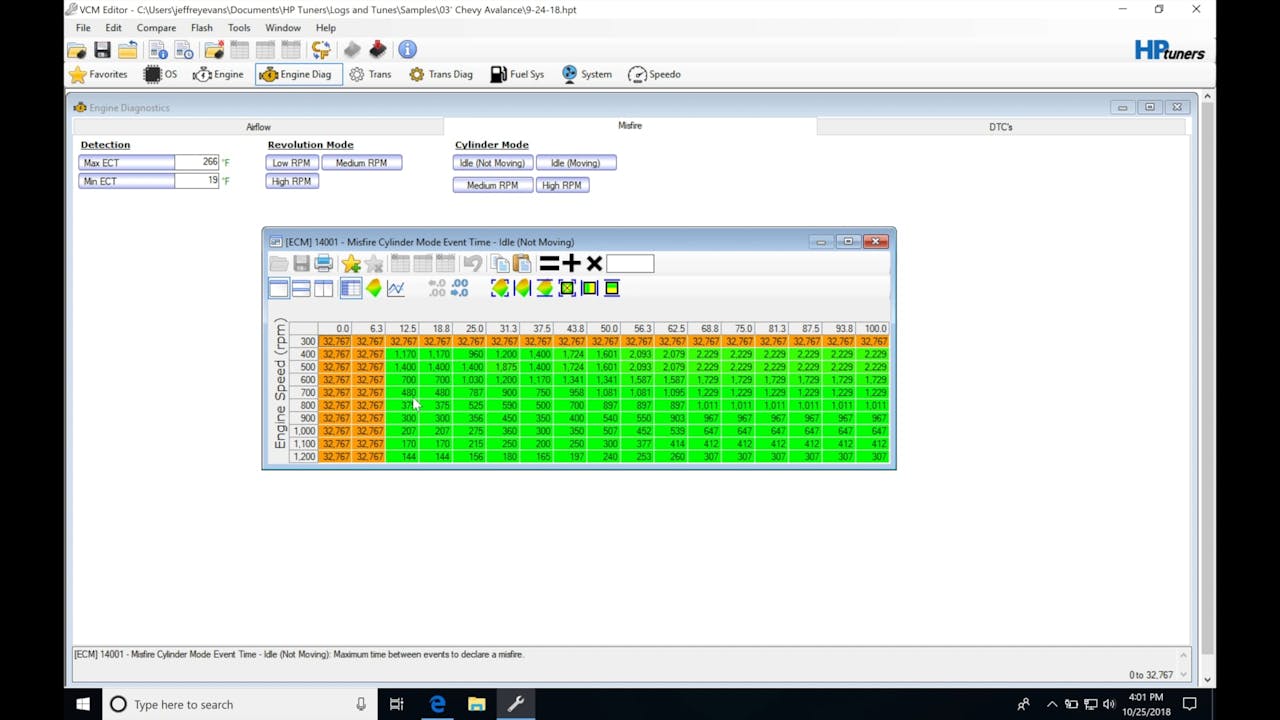Click the equals (set value) icon

pyautogui.click(x=549, y=264)
